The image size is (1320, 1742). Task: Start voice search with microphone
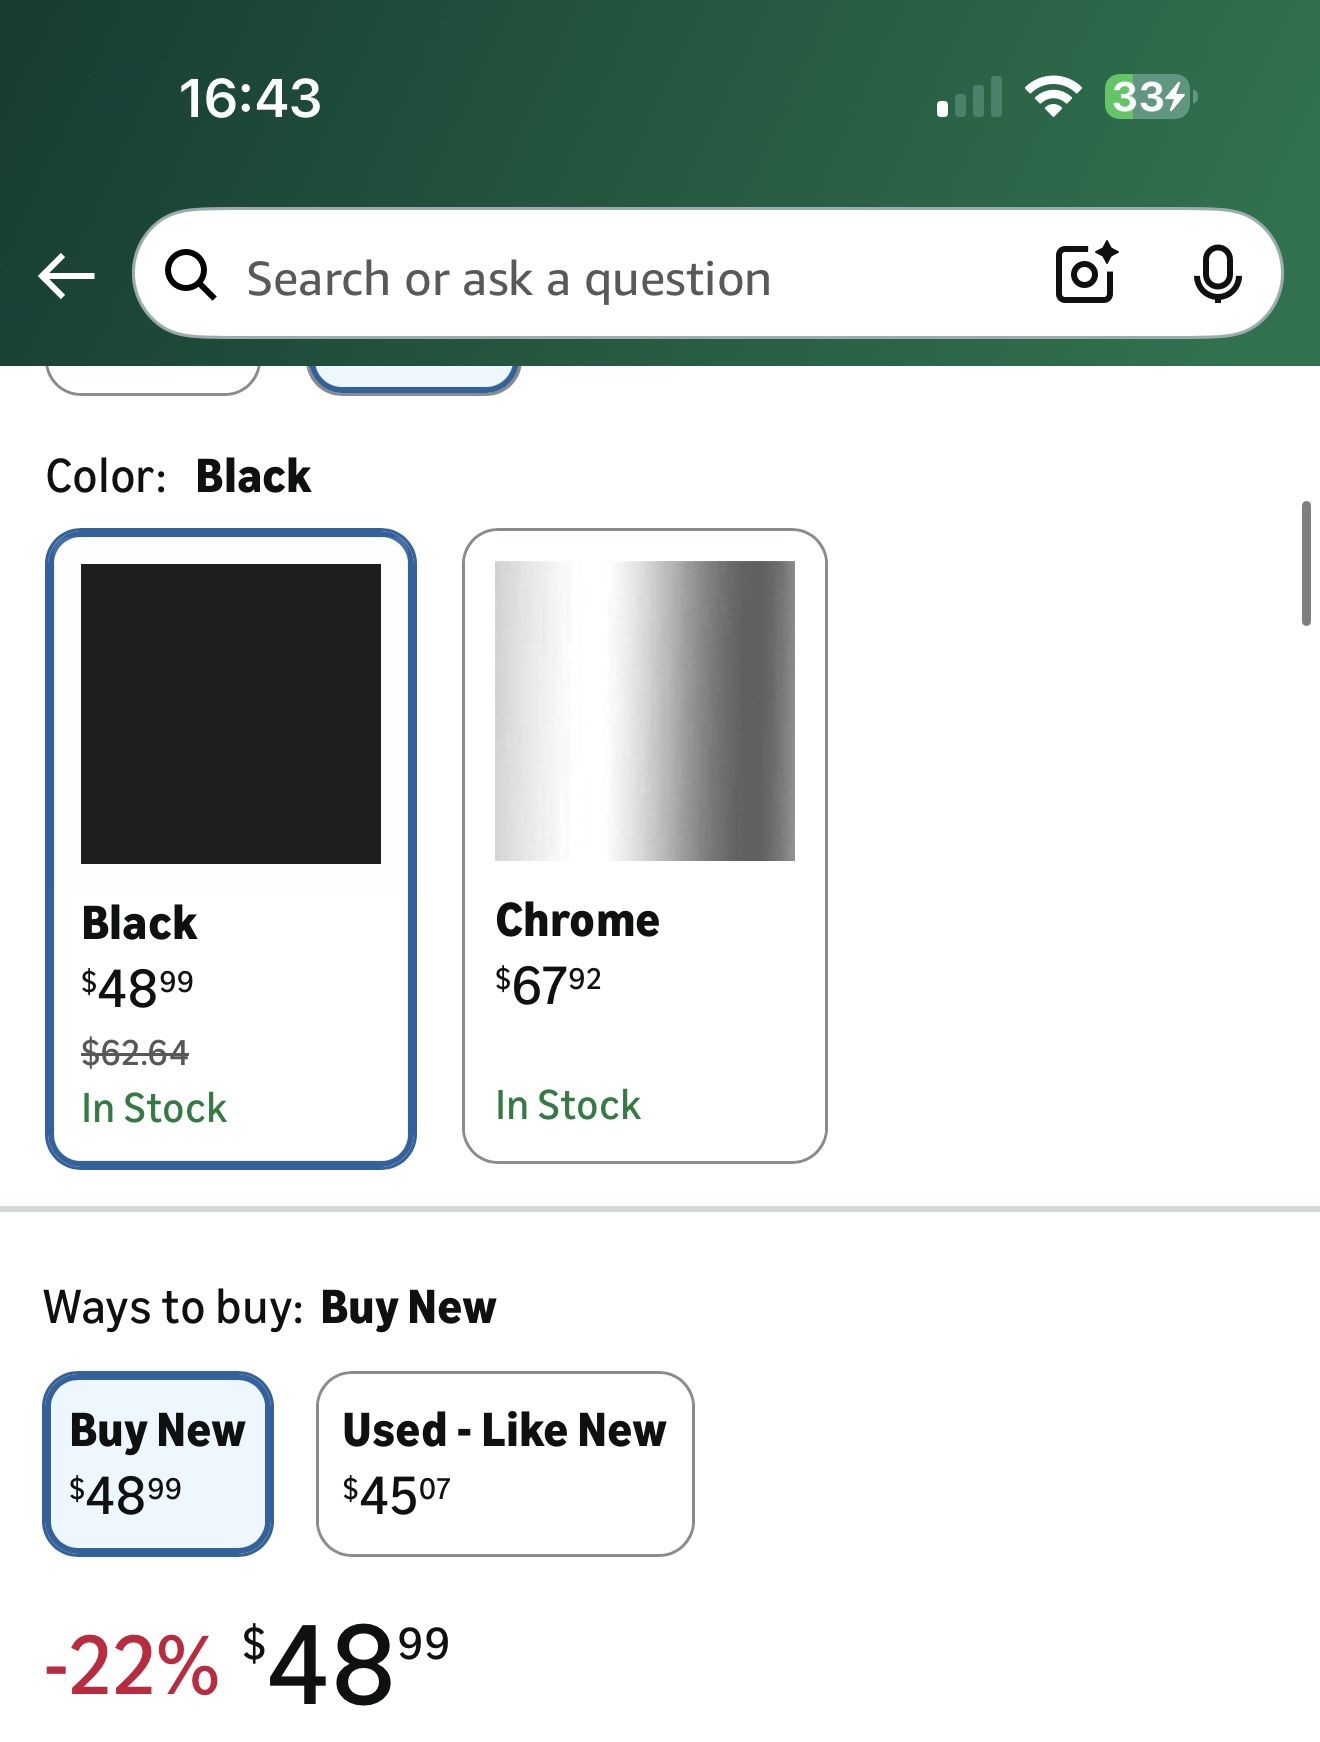tap(1217, 273)
